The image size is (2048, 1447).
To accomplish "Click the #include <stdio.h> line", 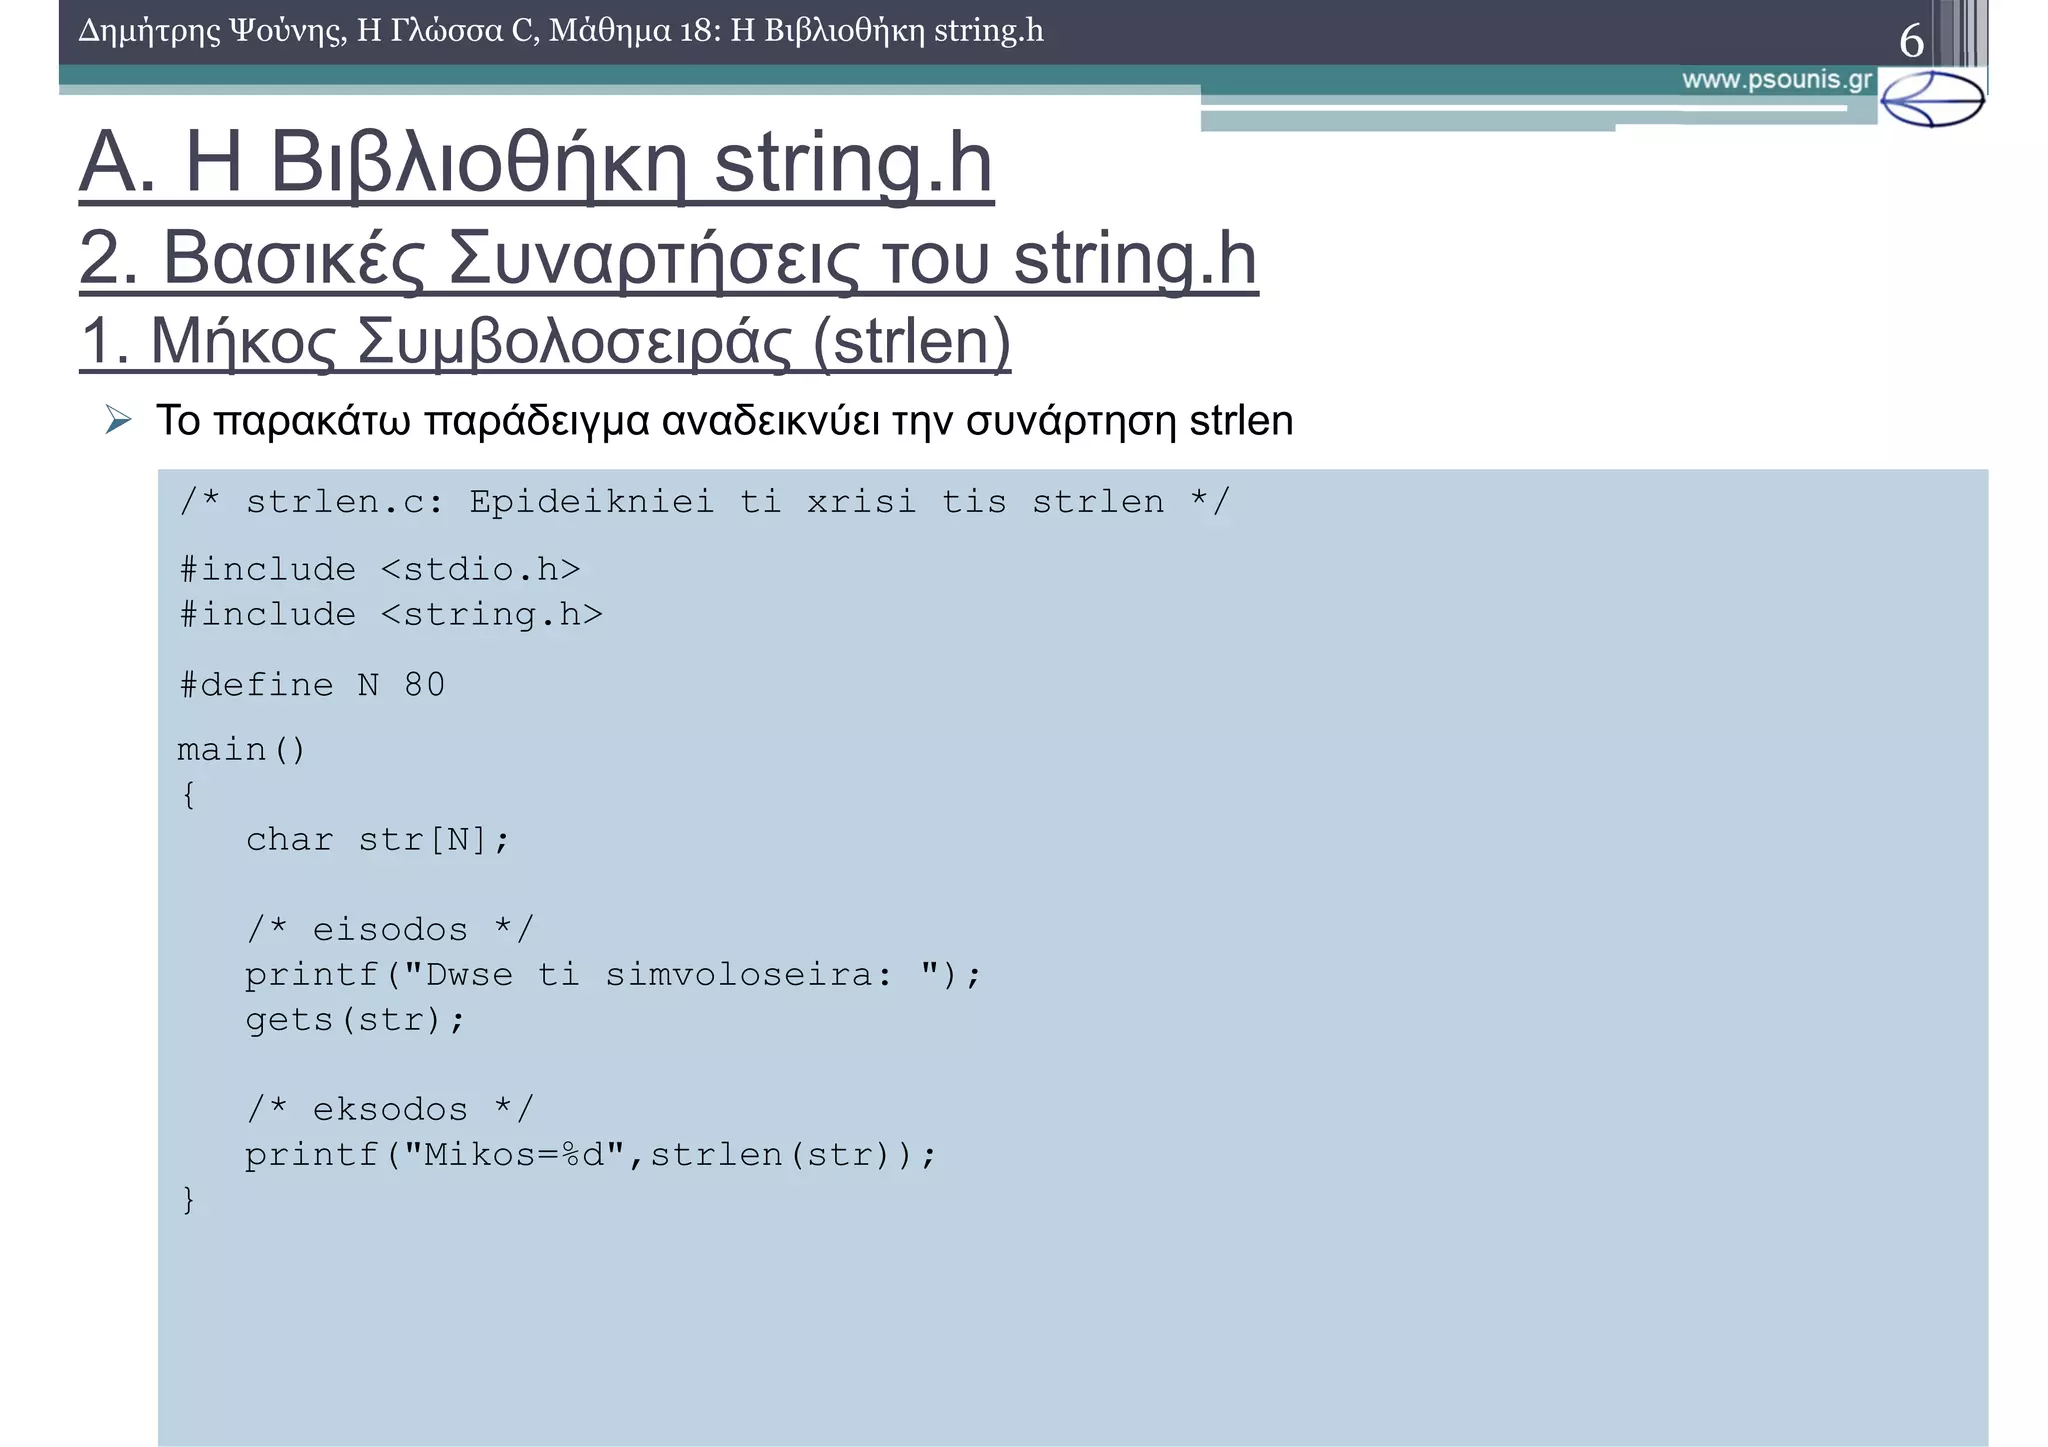I will coord(380,569).
